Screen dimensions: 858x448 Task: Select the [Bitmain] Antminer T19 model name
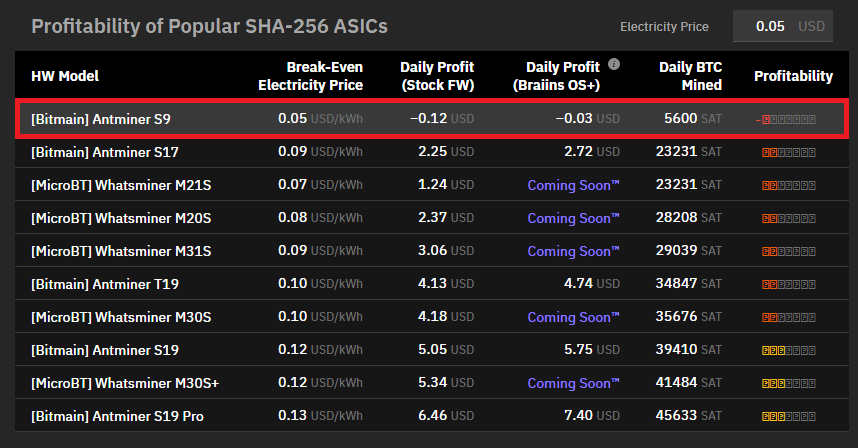coord(105,284)
